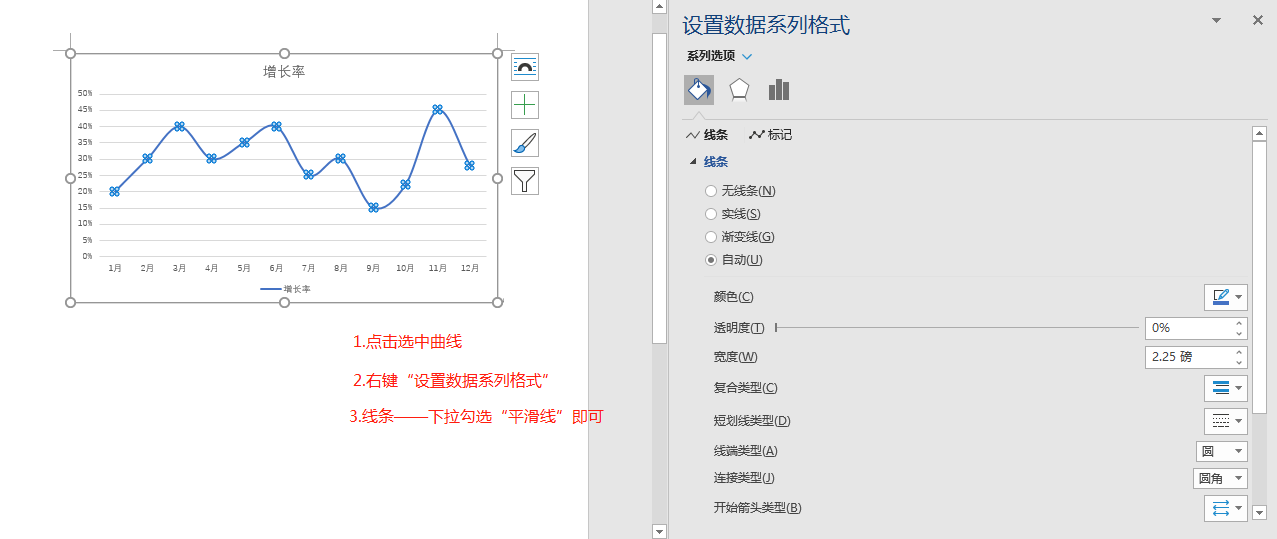Select the 自动(U) radio option
The width and height of the screenshot is (1277, 539).
(x=711, y=260)
